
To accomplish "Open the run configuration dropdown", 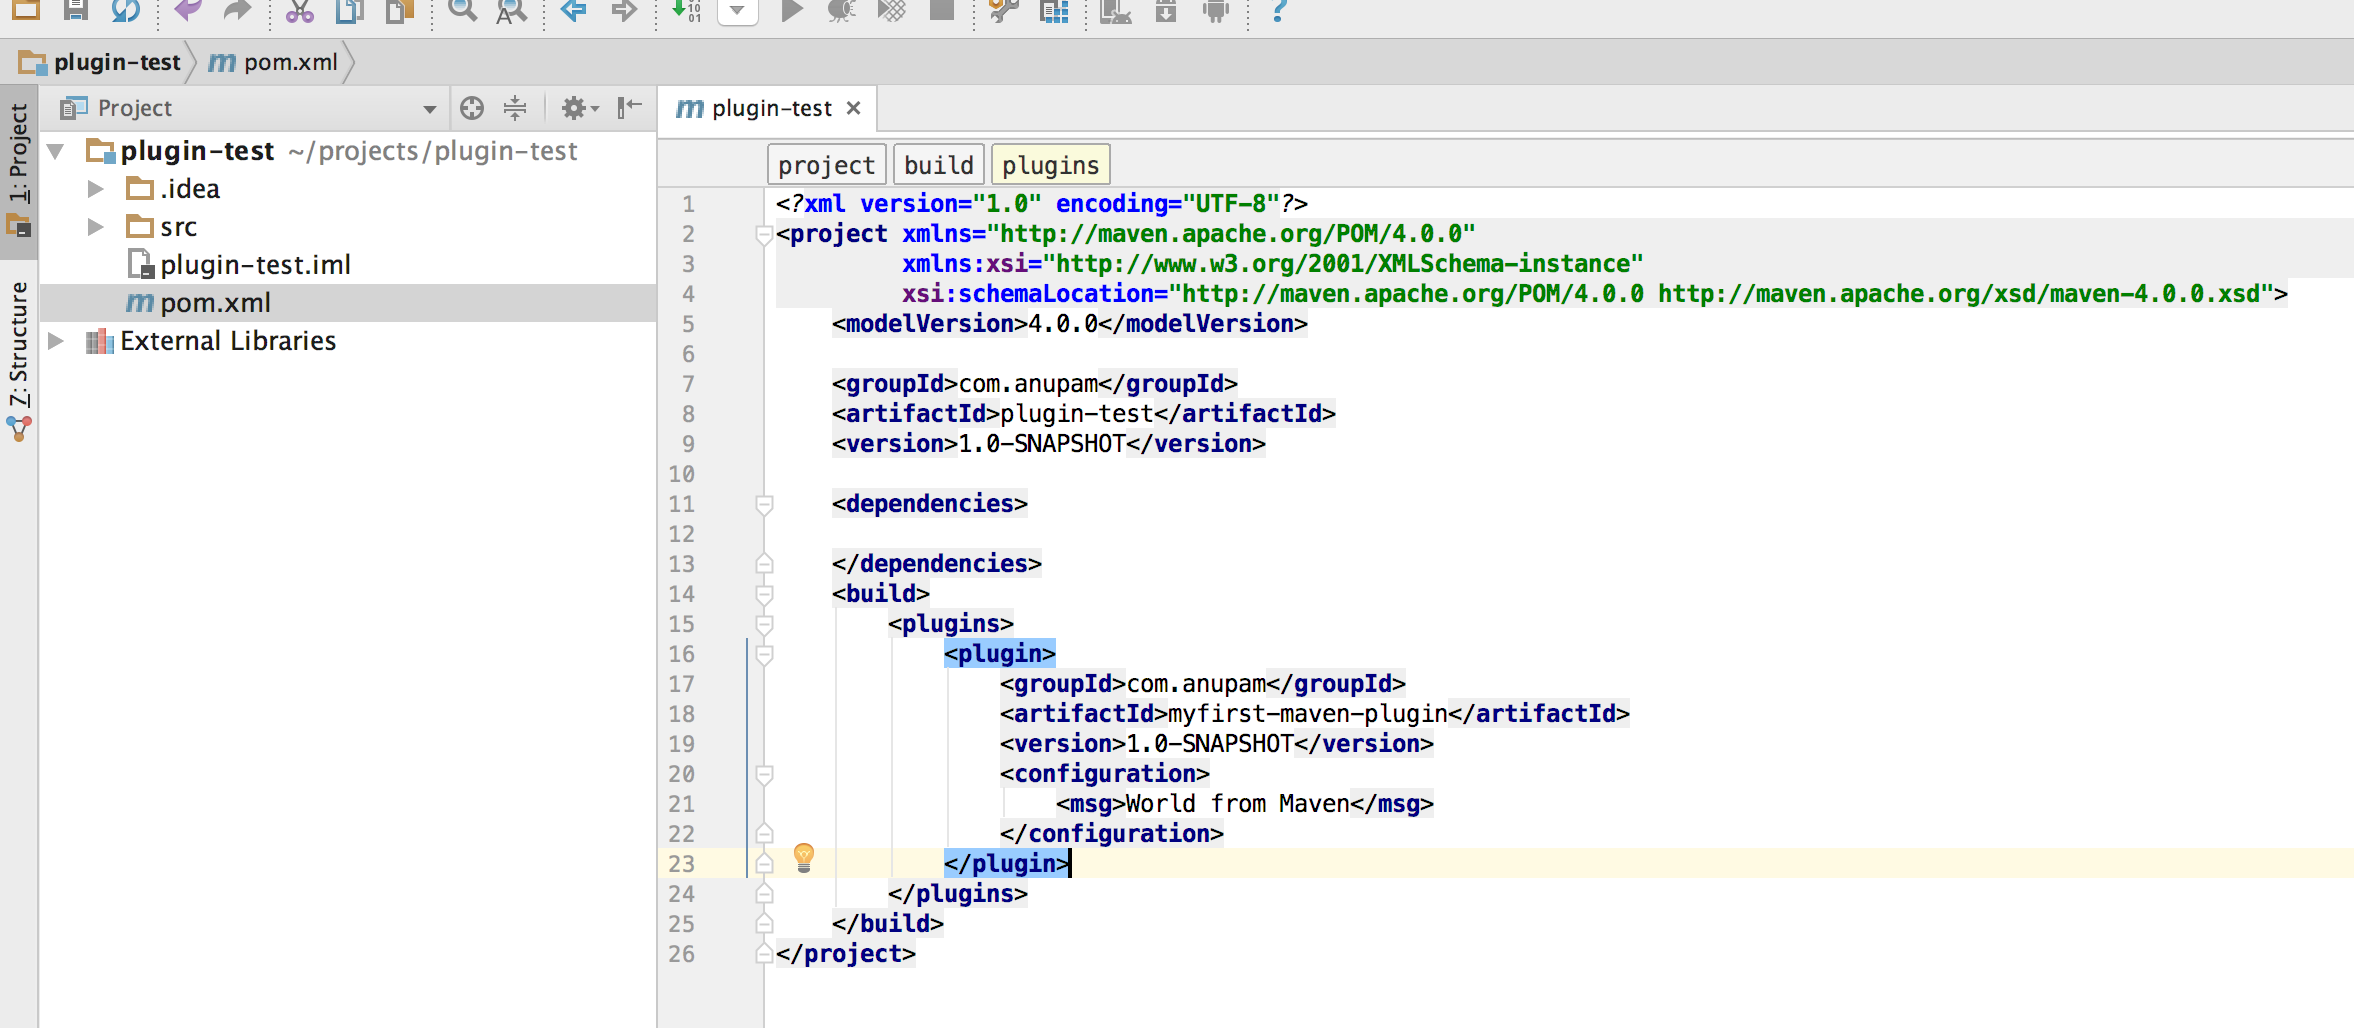I will coord(737,11).
